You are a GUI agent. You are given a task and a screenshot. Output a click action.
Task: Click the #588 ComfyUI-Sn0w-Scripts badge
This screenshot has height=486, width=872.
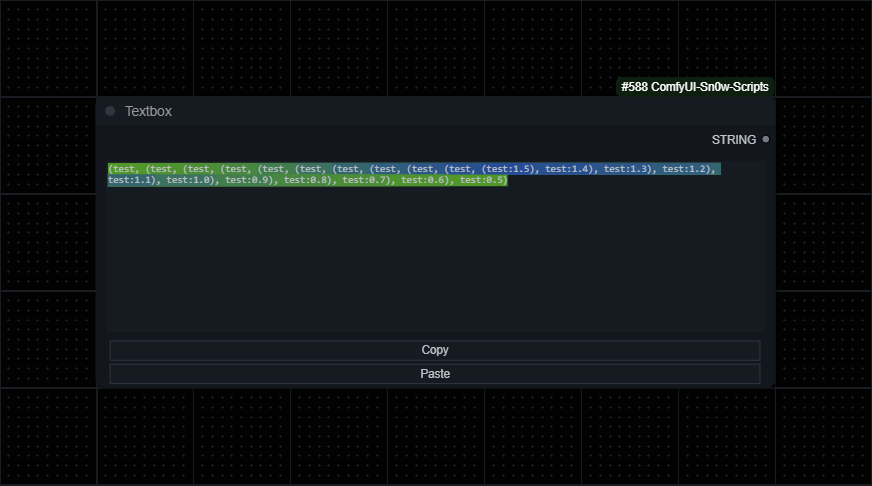click(695, 87)
